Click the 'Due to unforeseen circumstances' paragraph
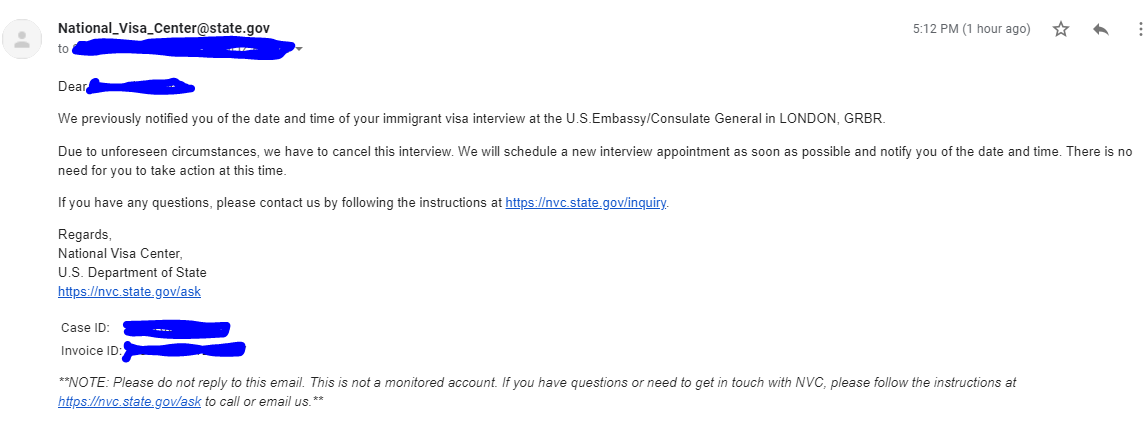This screenshot has width=1145, height=423. (x=596, y=161)
